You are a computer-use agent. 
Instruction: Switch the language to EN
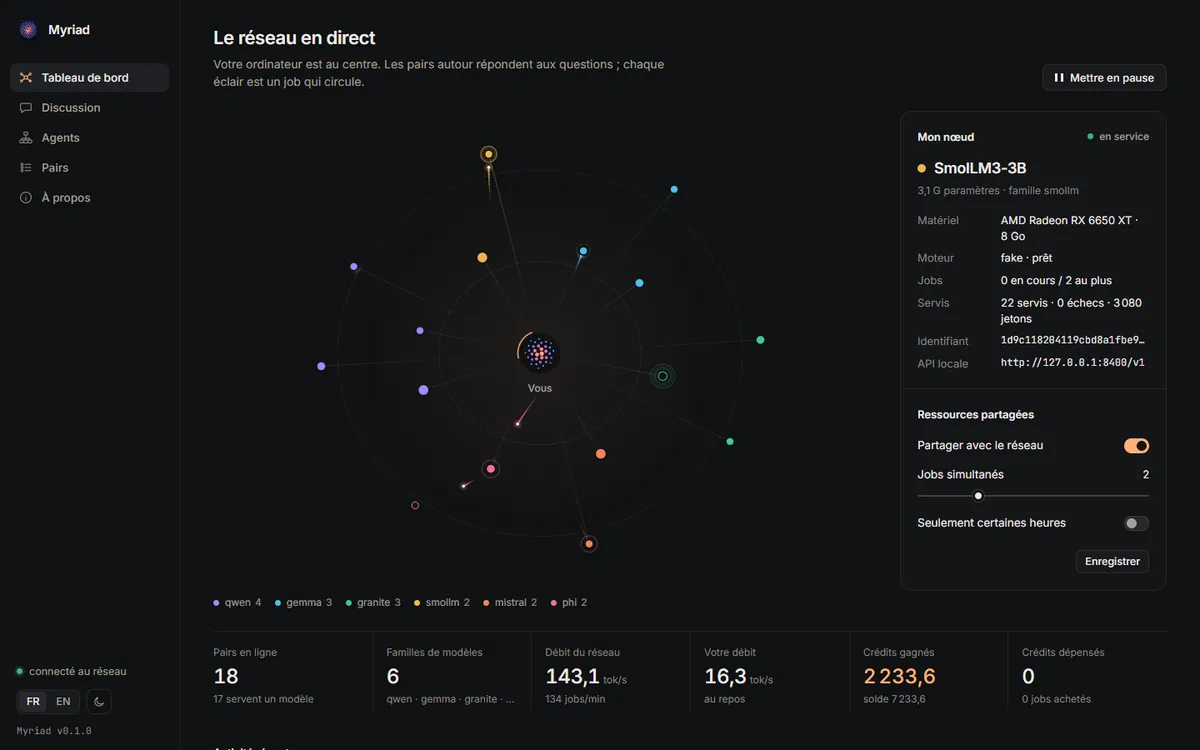coord(63,702)
